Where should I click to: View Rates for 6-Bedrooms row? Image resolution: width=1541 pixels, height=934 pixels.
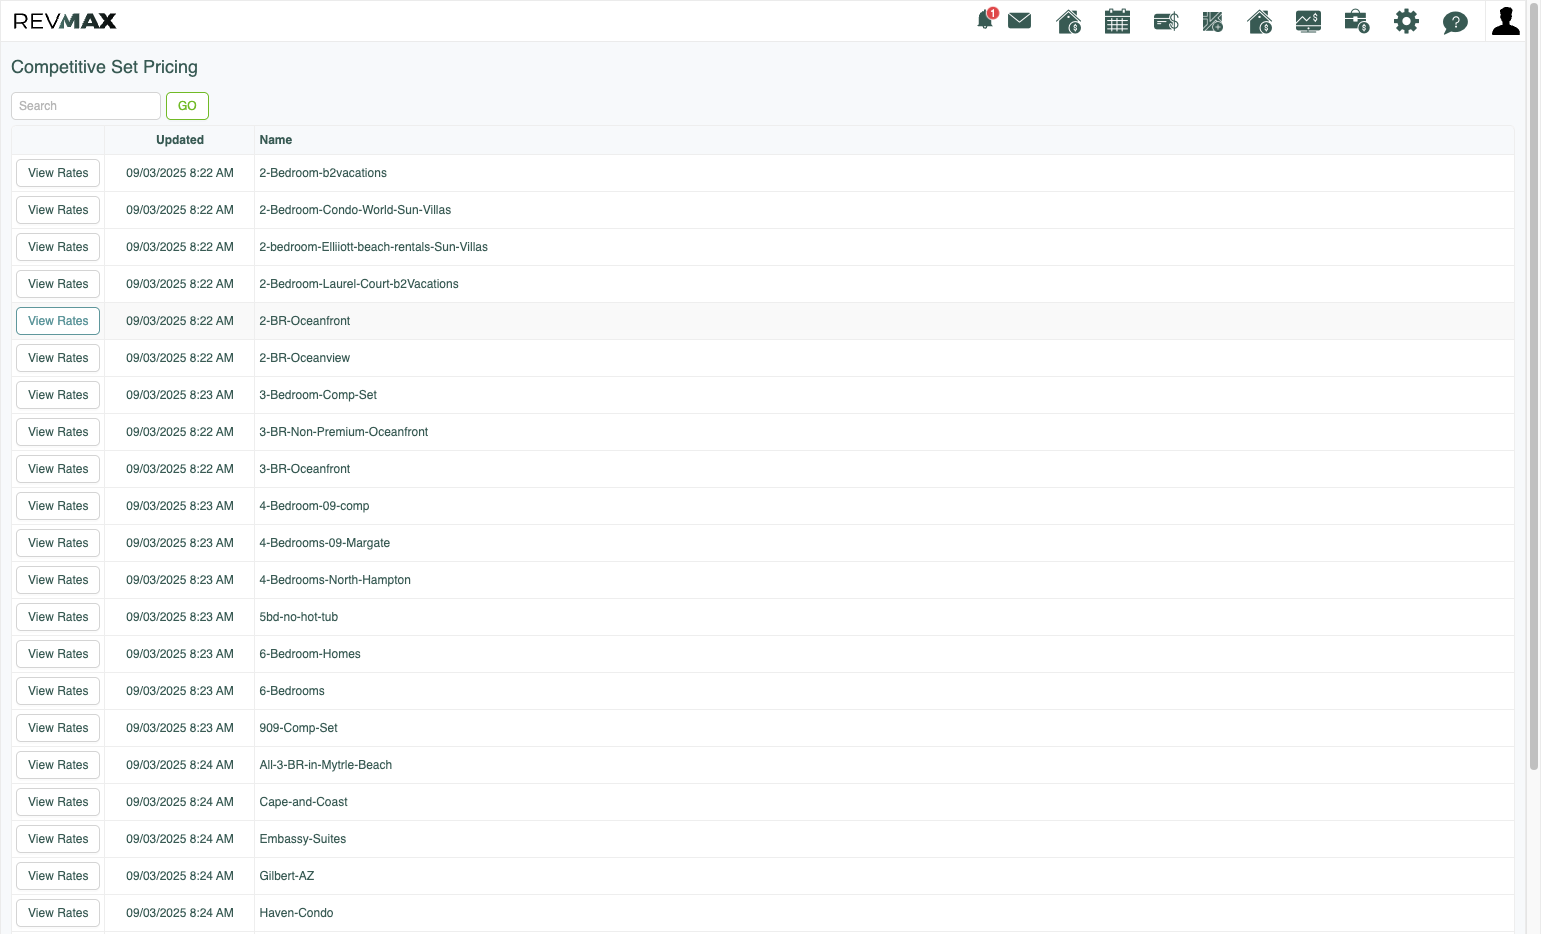point(58,691)
